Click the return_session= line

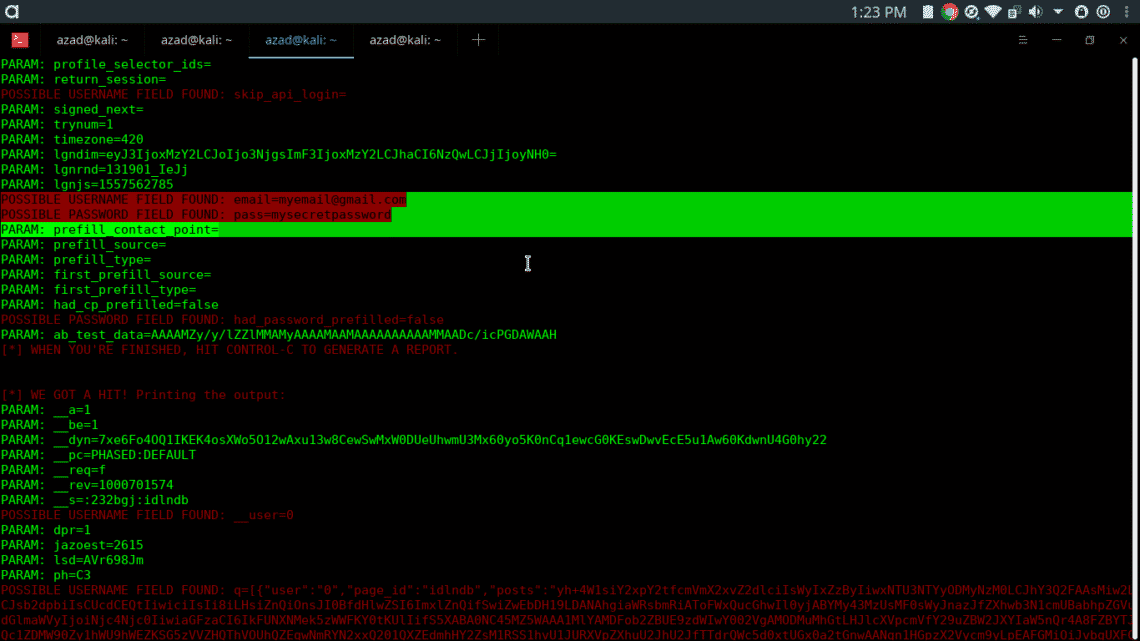[x=84, y=79]
